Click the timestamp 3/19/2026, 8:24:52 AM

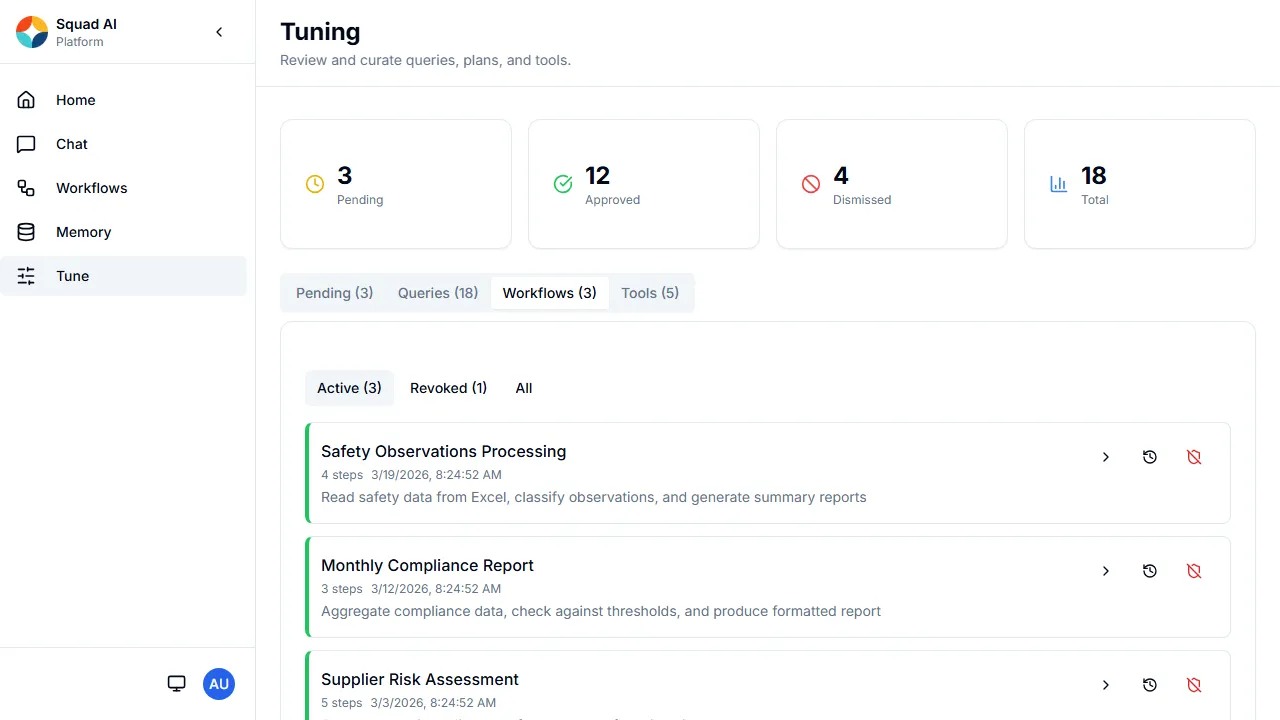click(436, 475)
